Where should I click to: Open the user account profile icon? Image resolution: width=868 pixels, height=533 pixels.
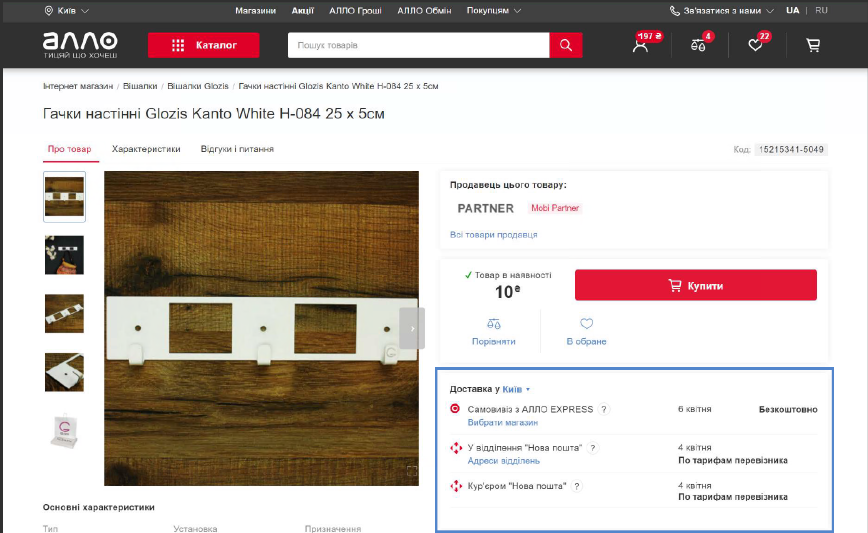point(640,46)
